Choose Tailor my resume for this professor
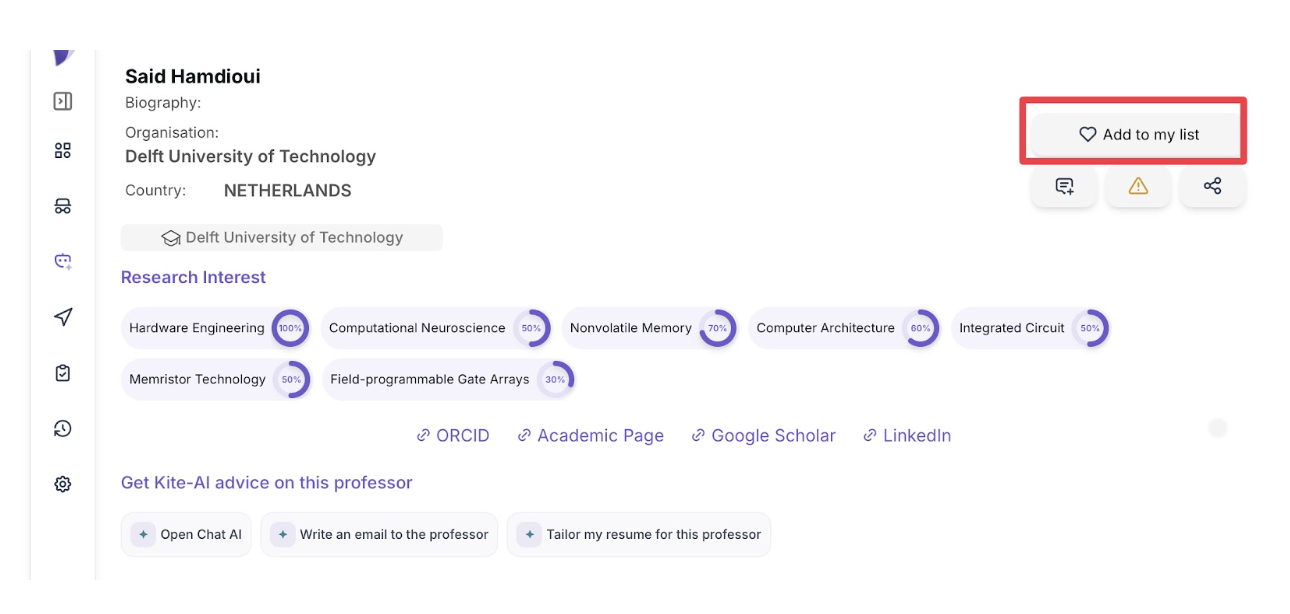The image size is (1290, 614). (639, 535)
